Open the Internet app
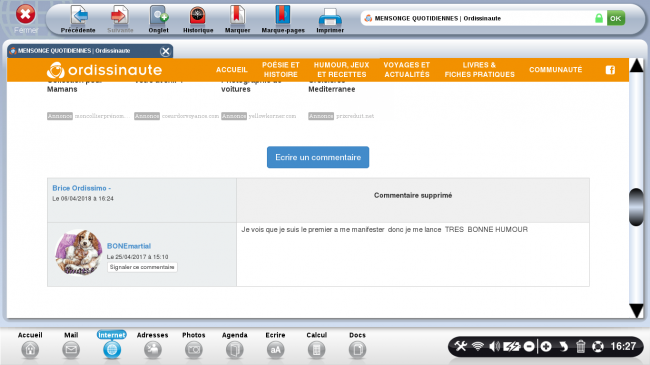The image size is (650, 365). (112, 345)
